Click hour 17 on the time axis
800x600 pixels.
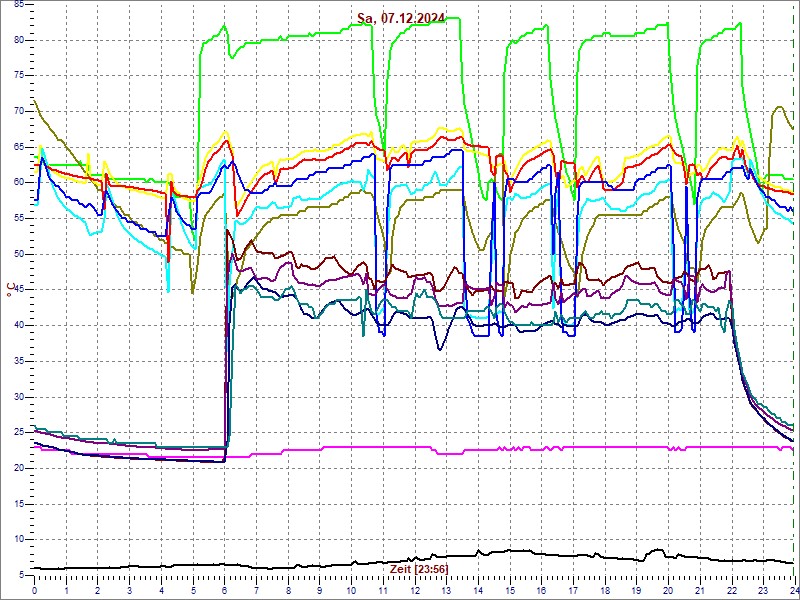[572, 589]
